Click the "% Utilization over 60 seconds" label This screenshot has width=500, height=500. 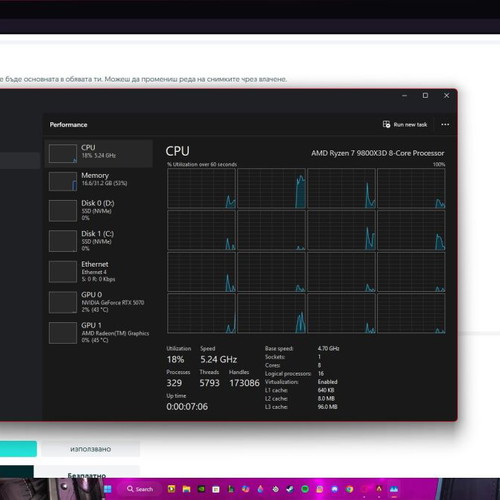[202, 164]
